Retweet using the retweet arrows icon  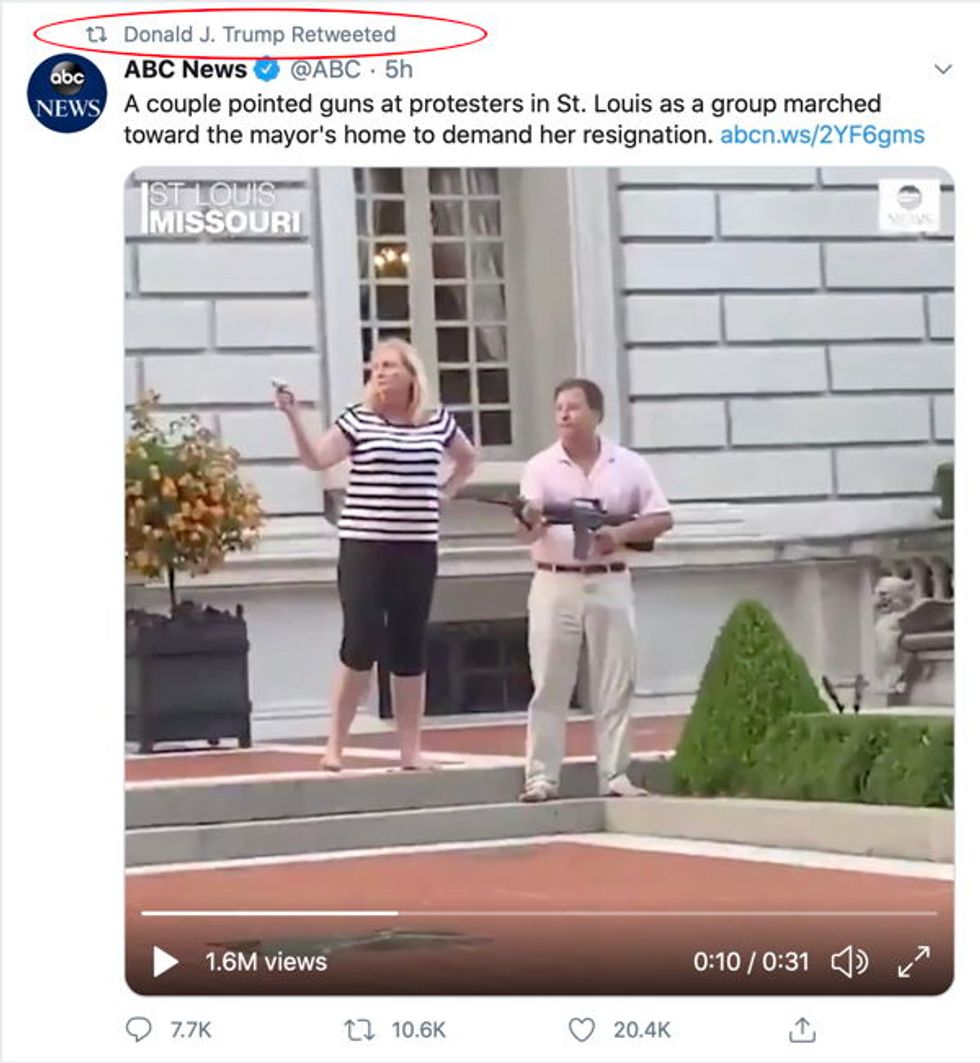[x=358, y=1030]
